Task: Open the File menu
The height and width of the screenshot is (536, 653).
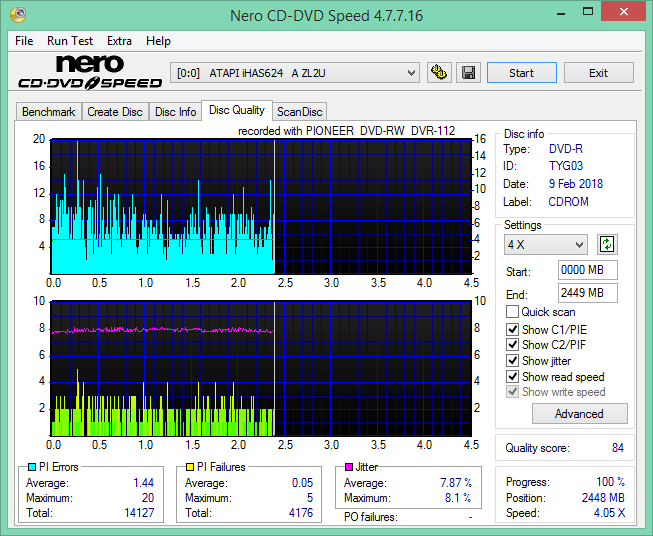Action: 24,41
